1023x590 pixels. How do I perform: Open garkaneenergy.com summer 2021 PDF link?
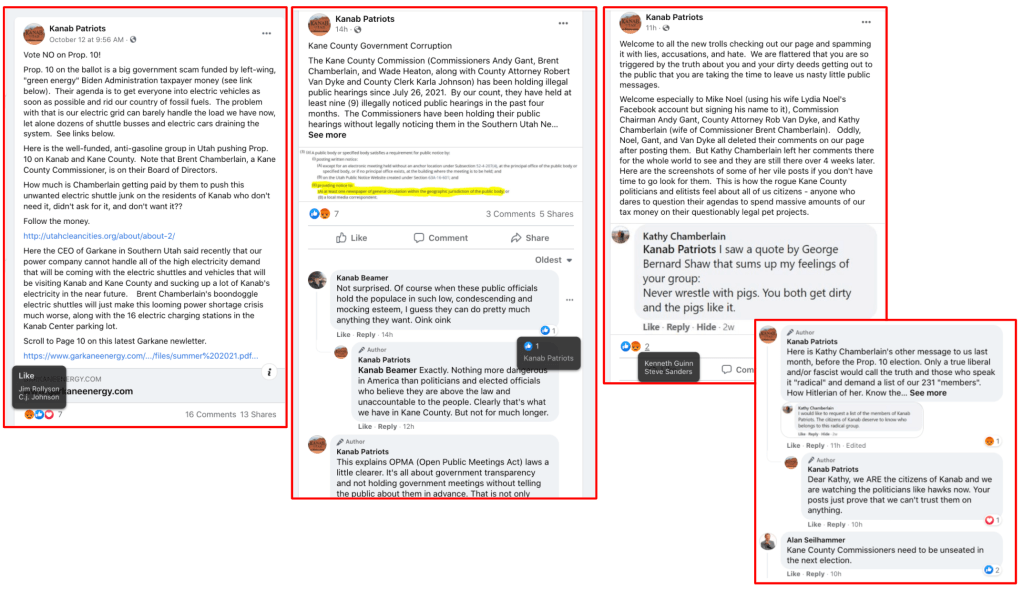(x=141, y=356)
